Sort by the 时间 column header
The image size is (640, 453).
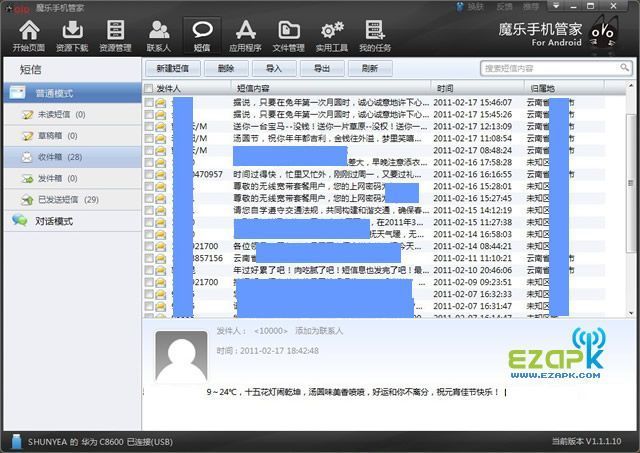445,89
